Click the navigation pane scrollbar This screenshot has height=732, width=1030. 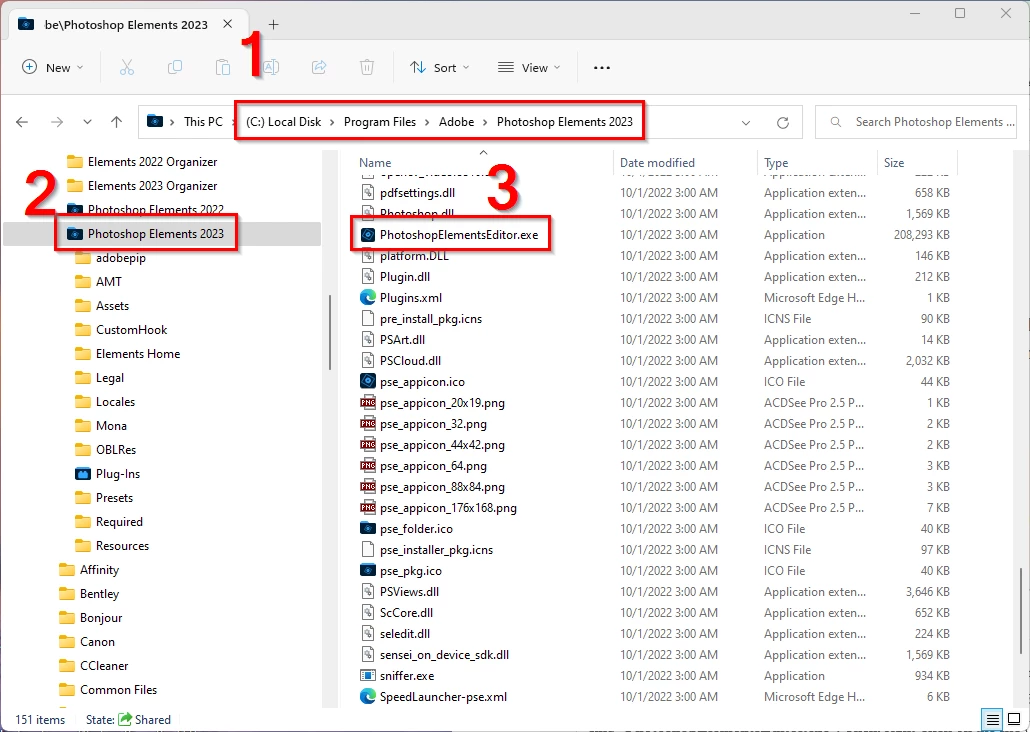[329, 332]
